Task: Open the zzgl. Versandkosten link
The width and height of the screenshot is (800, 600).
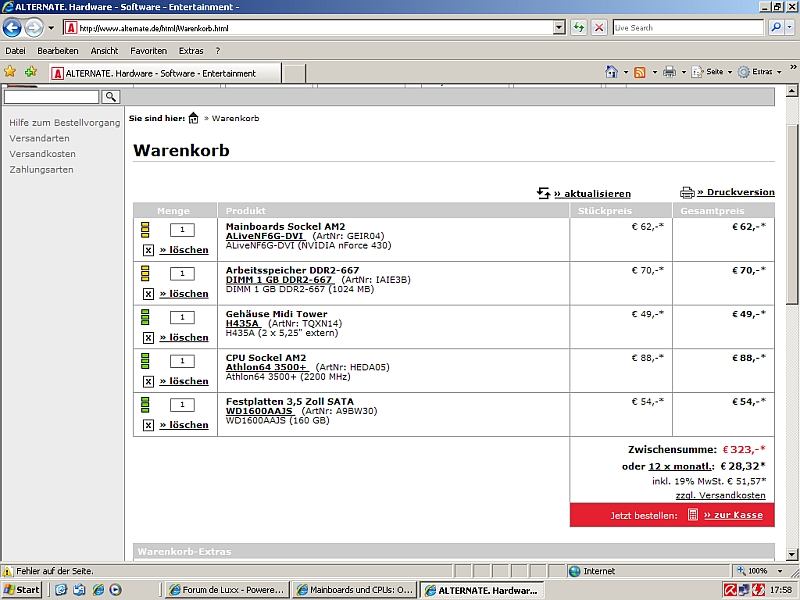Action: coord(720,495)
